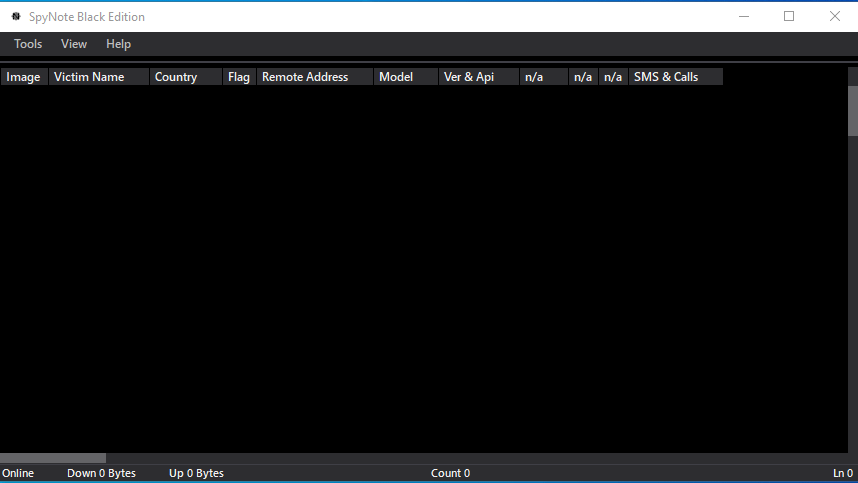Click the vertical scrollbar thumb
This screenshot has height=483, width=858.
coord(853,110)
